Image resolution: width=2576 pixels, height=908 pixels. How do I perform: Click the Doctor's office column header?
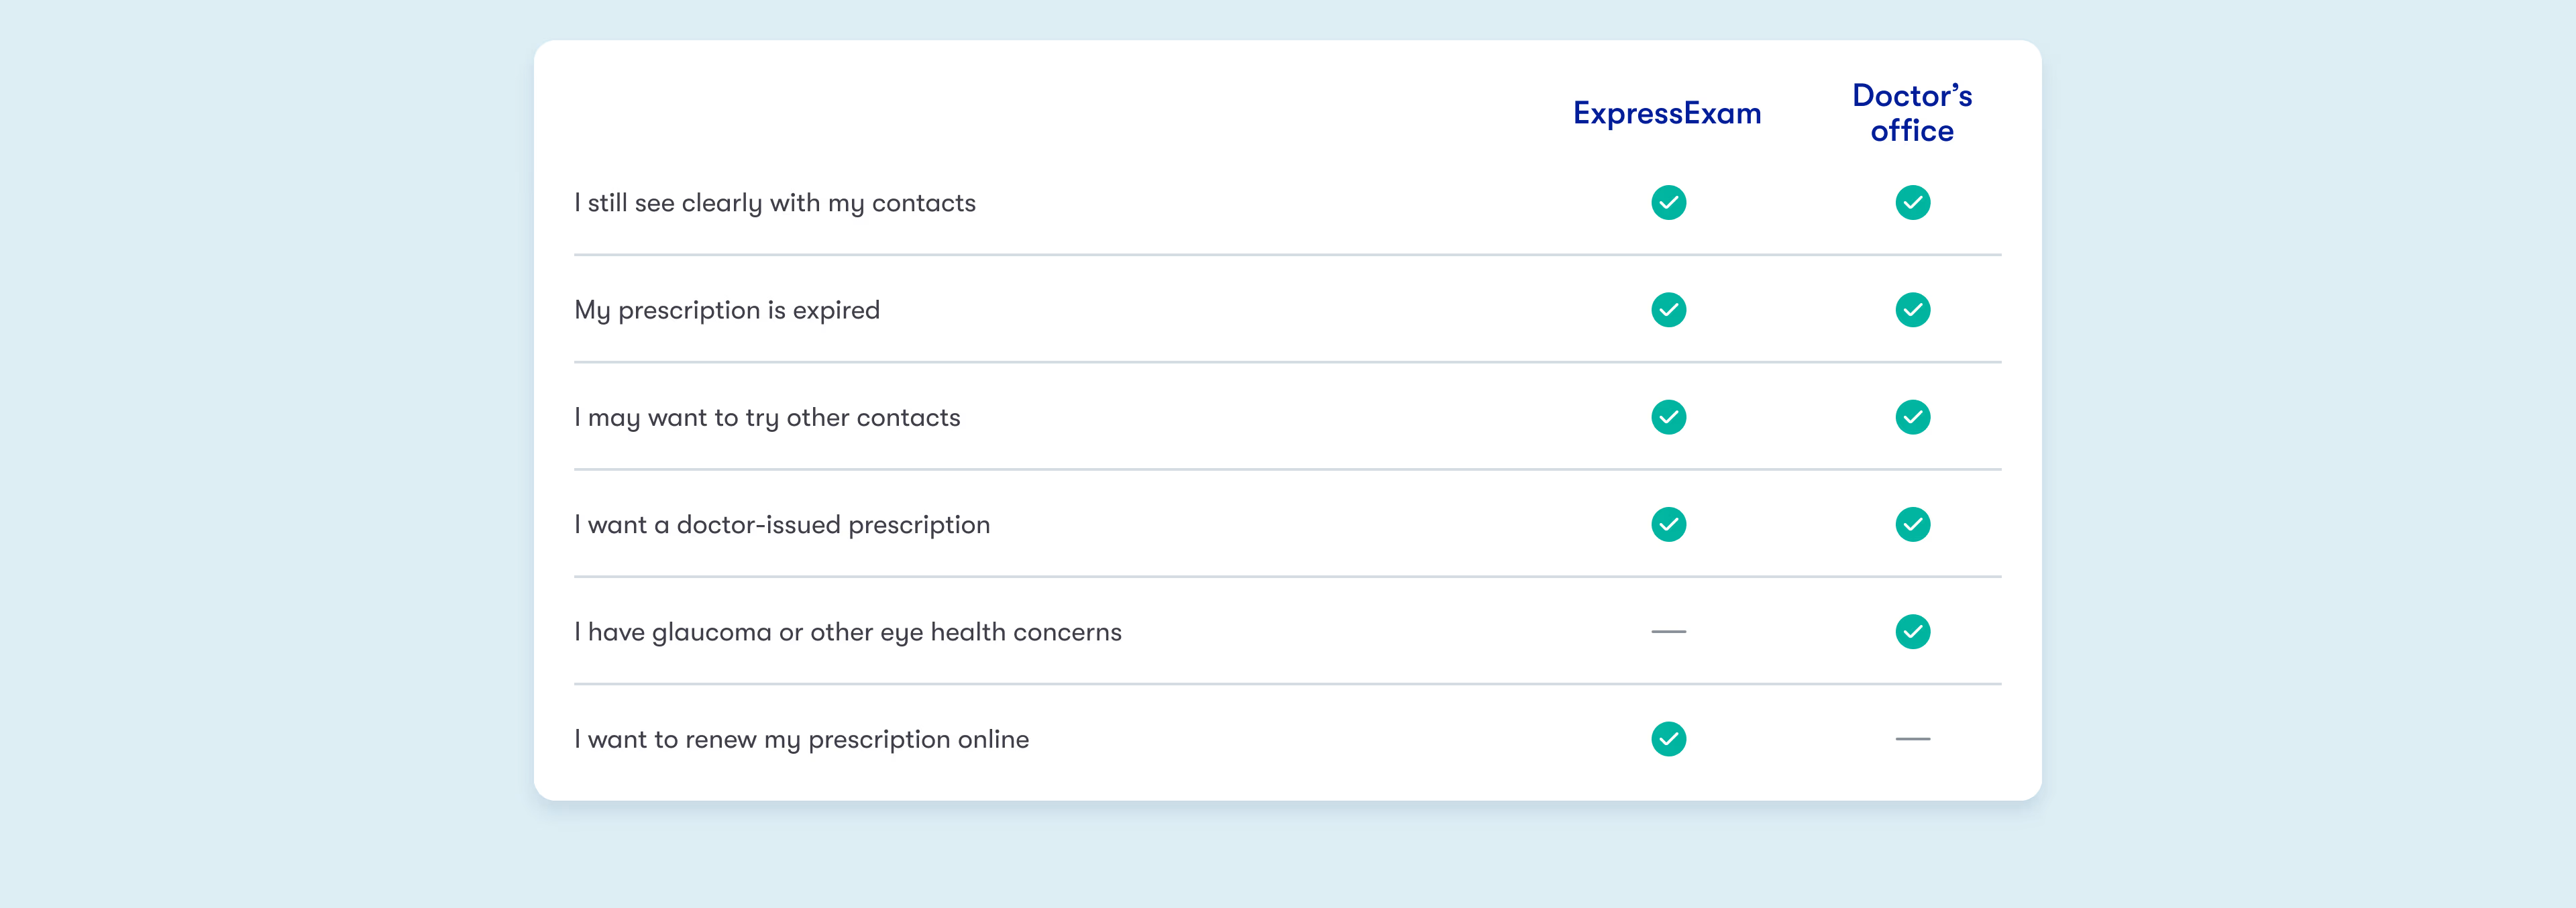click(1912, 113)
